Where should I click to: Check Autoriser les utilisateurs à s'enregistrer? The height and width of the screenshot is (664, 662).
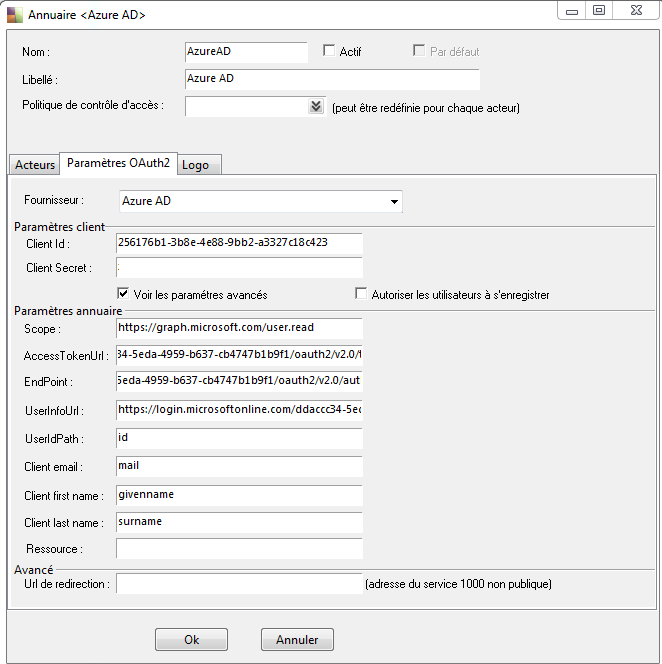pos(361,293)
